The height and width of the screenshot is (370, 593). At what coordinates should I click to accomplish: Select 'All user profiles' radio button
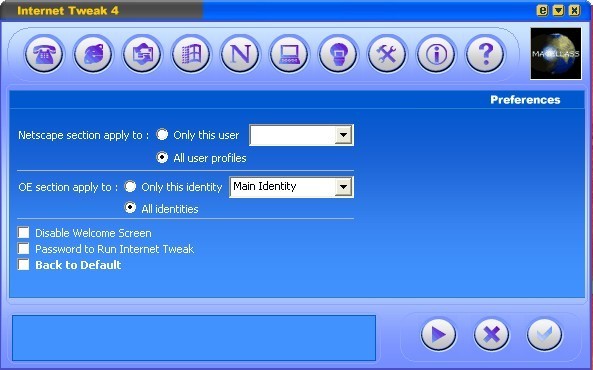162,157
